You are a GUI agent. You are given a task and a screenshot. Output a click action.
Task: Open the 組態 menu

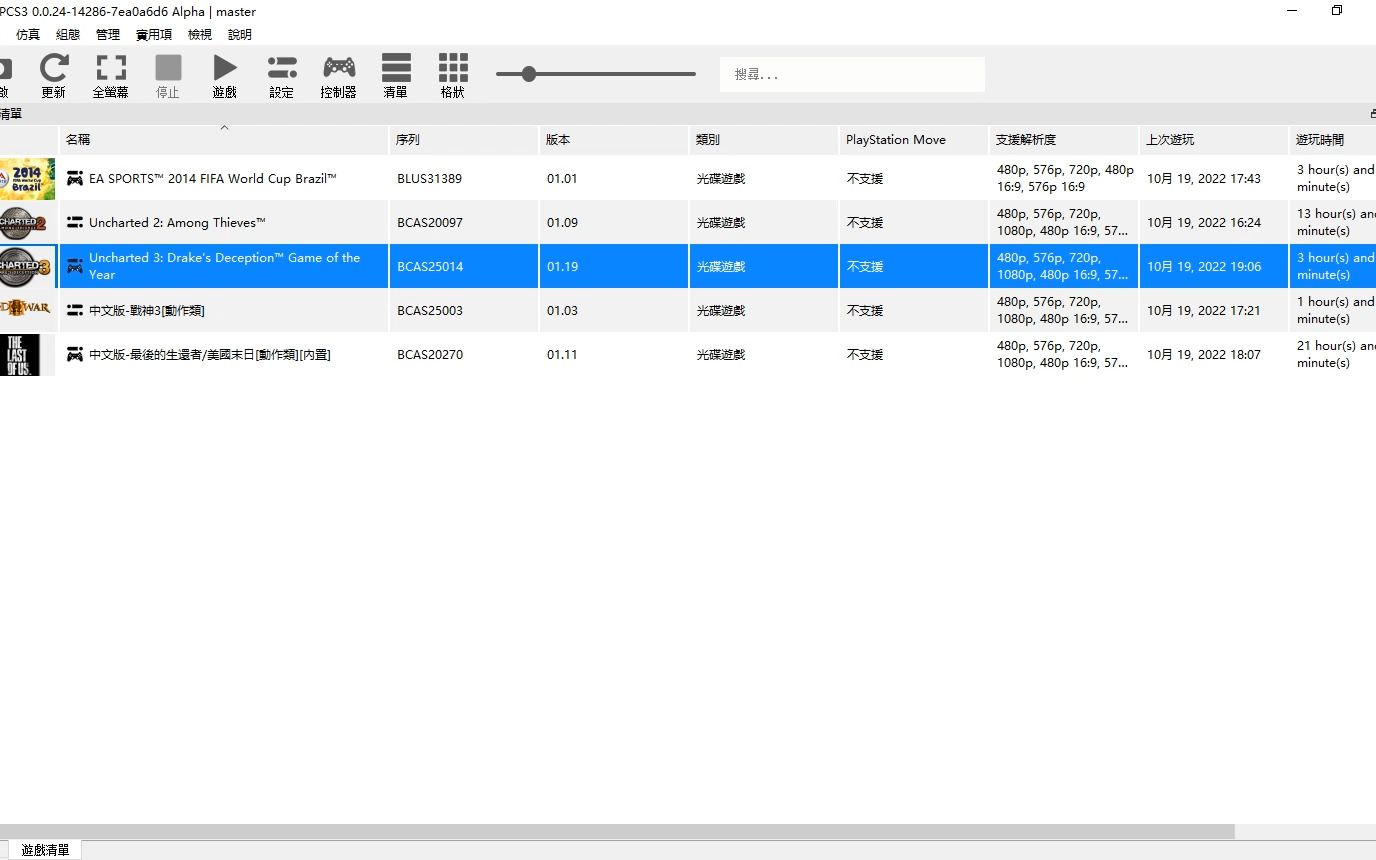click(x=68, y=34)
